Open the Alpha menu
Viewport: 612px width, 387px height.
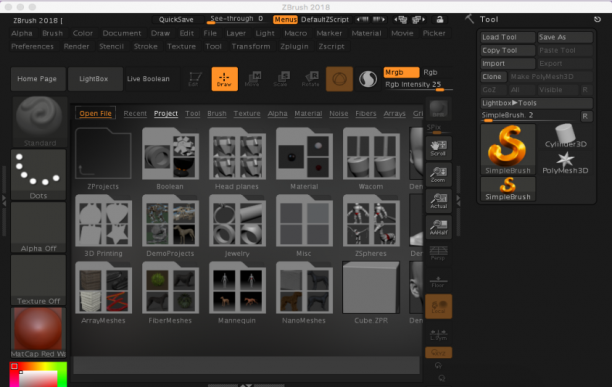[x=22, y=33]
